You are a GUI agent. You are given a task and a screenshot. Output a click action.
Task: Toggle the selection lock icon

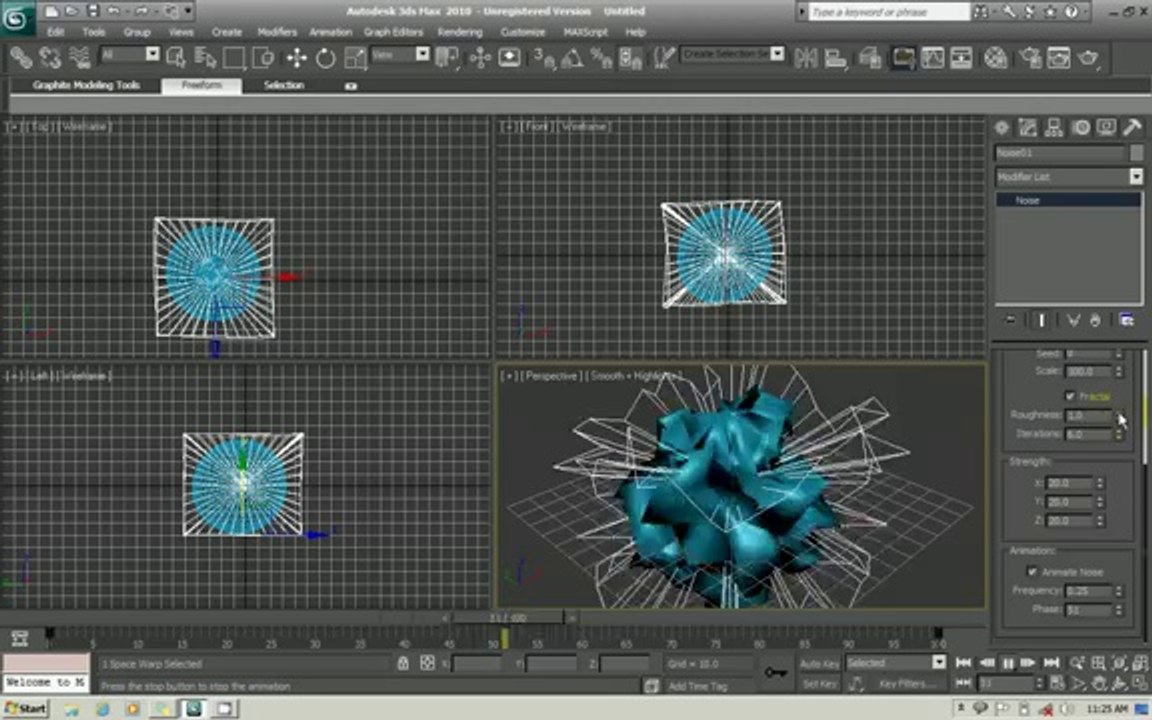click(x=403, y=663)
